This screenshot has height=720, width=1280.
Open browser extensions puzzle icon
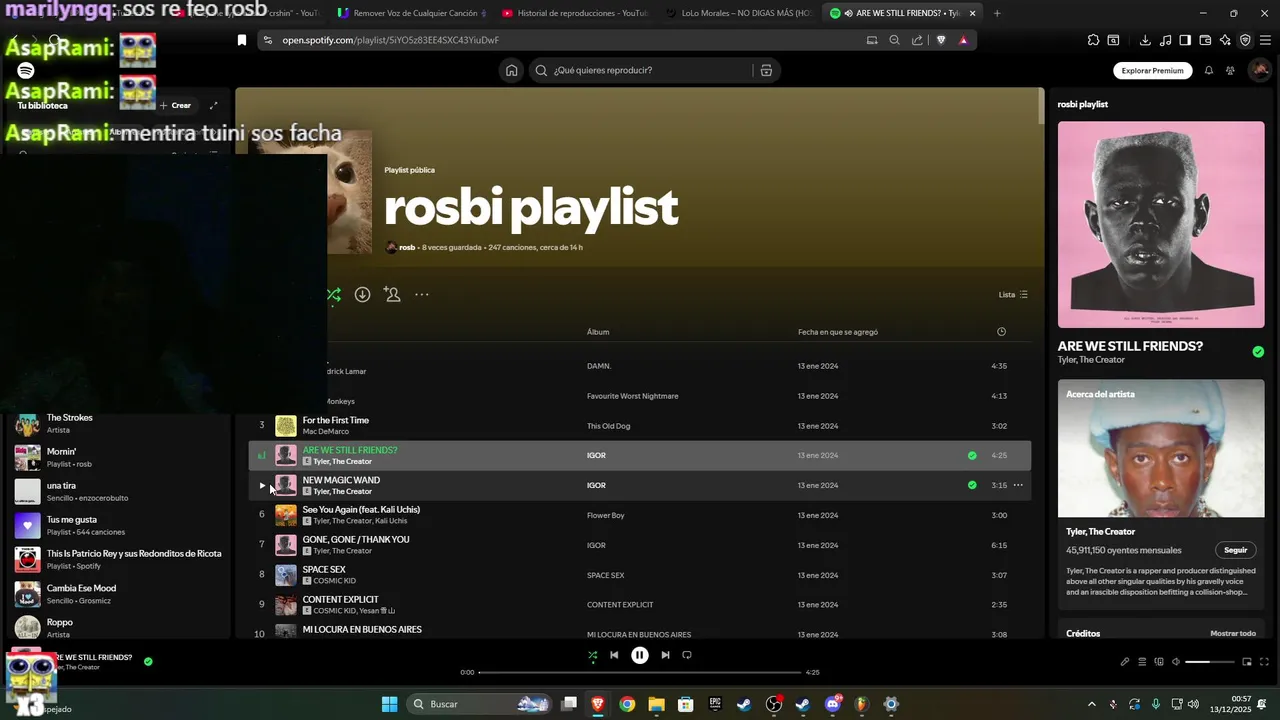1093,40
